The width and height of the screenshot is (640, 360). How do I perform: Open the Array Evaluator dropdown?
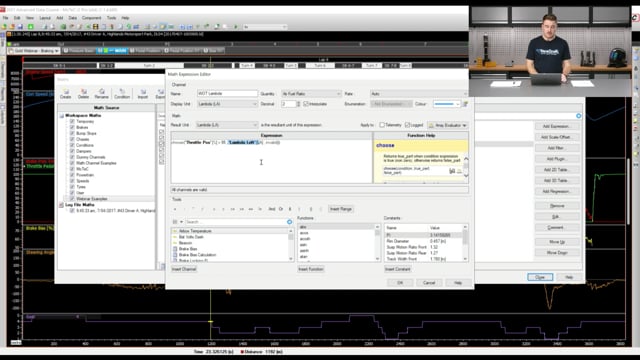click(x=448, y=125)
